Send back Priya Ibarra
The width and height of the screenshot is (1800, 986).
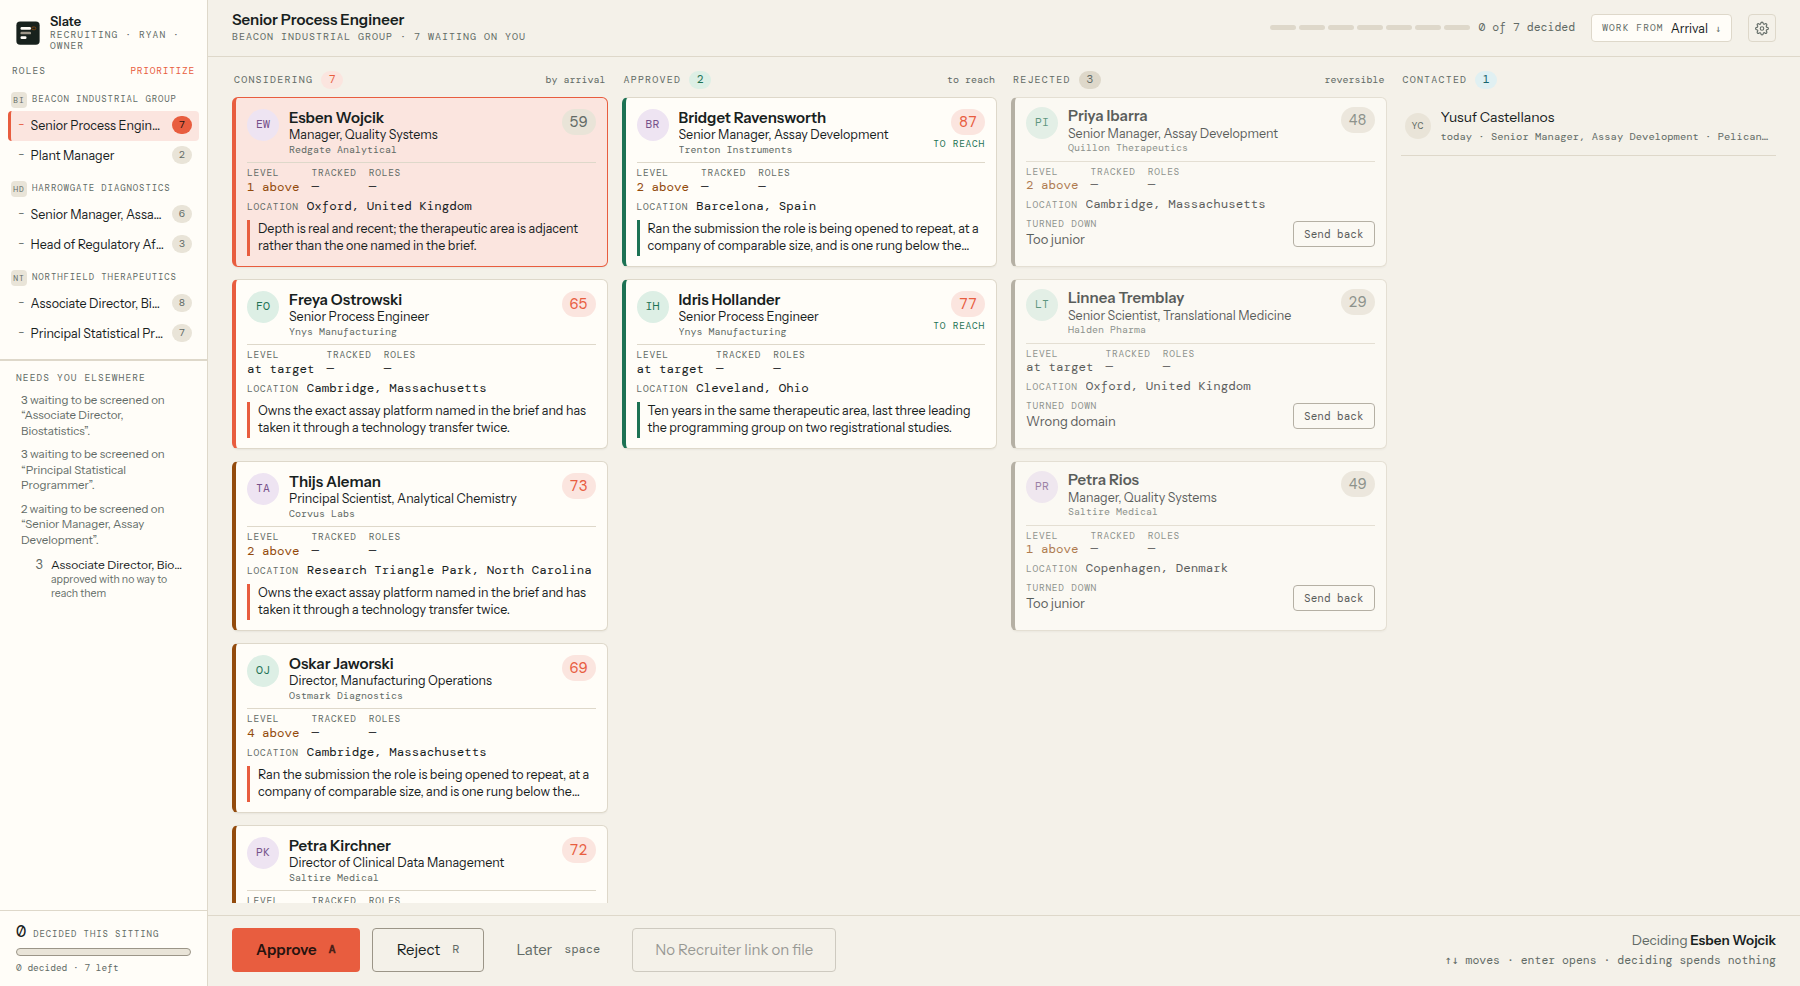[x=1333, y=234]
